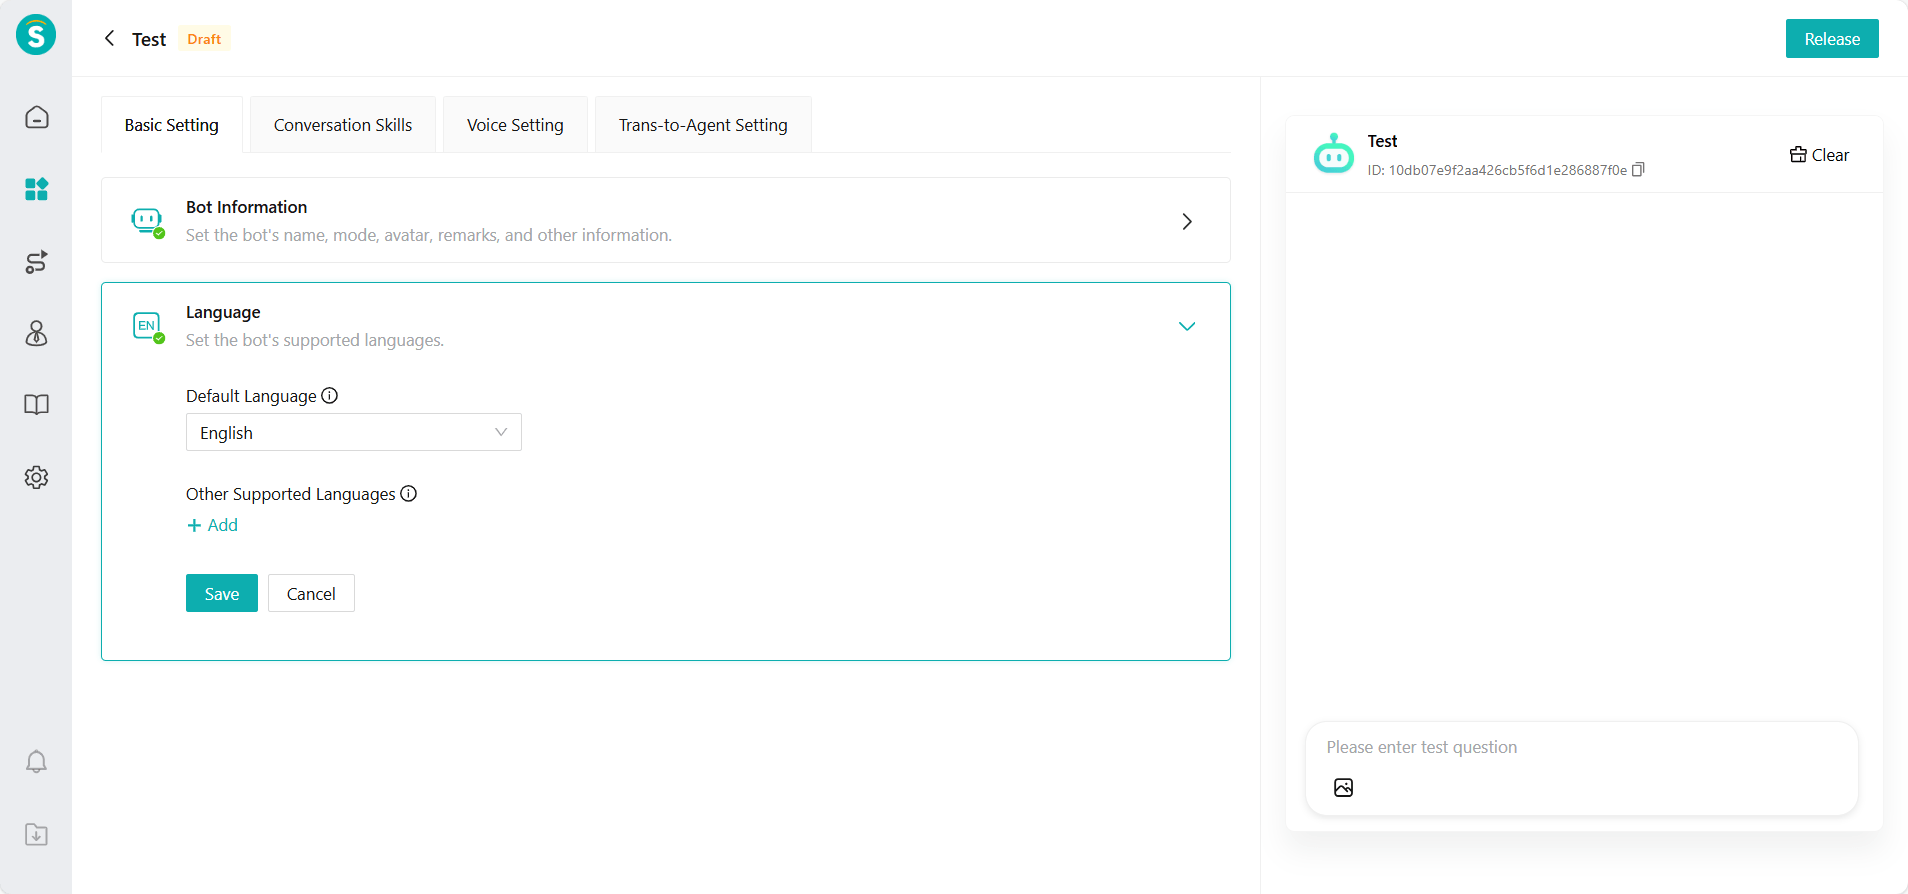
Task: Select the bot apps grid icon
Action: pyautogui.click(x=37, y=189)
